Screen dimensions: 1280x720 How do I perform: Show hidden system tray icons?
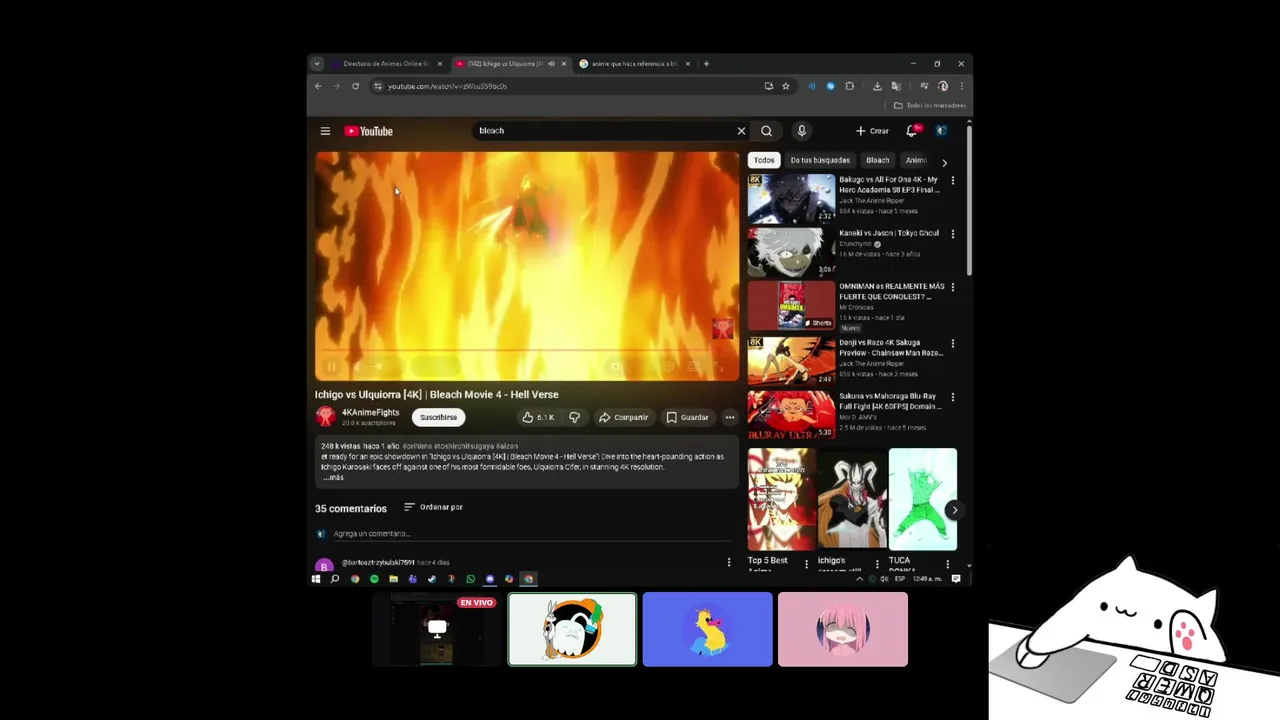click(x=859, y=579)
